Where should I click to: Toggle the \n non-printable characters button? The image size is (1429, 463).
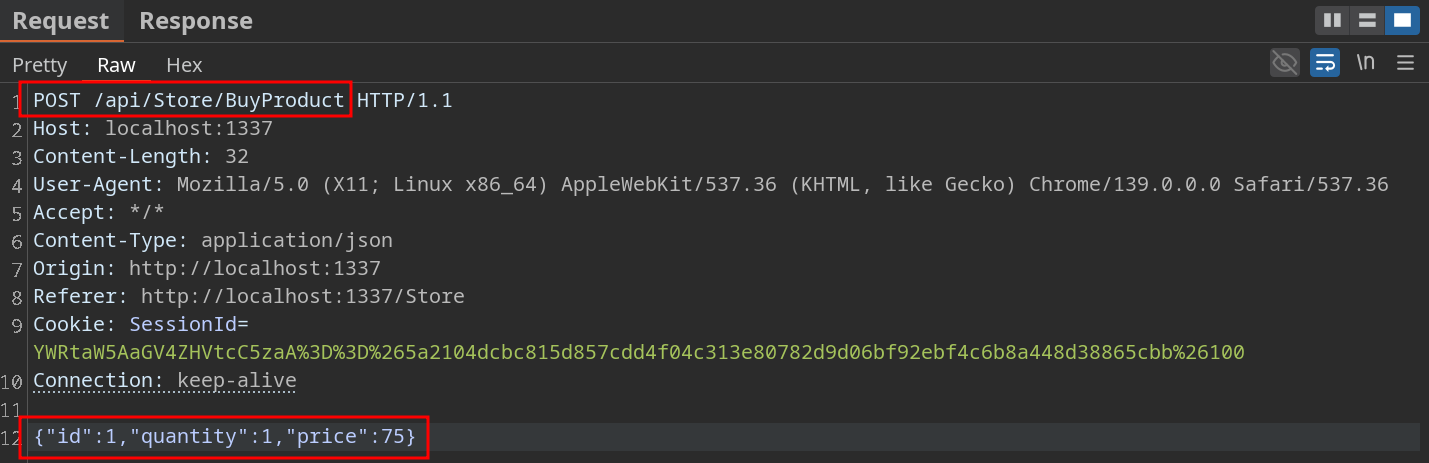(x=1365, y=63)
